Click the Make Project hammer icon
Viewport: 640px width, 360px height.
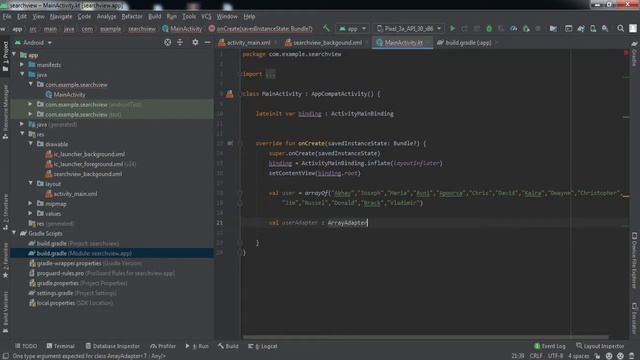tap(326, 28)
